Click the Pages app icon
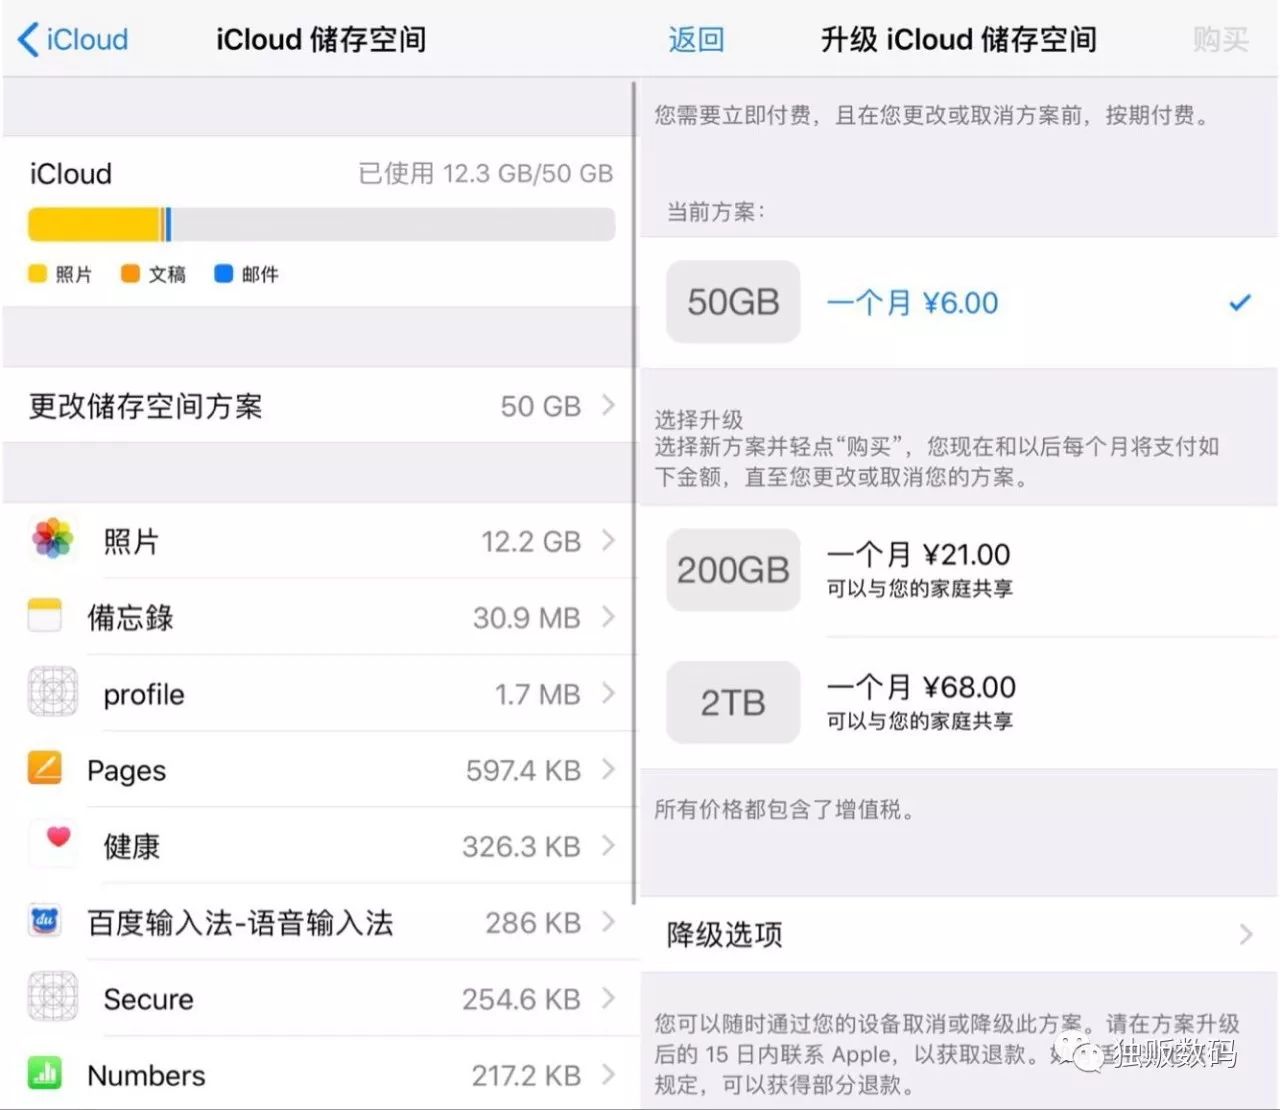This screenshot has width=1280, height=1110. point(44,768)
